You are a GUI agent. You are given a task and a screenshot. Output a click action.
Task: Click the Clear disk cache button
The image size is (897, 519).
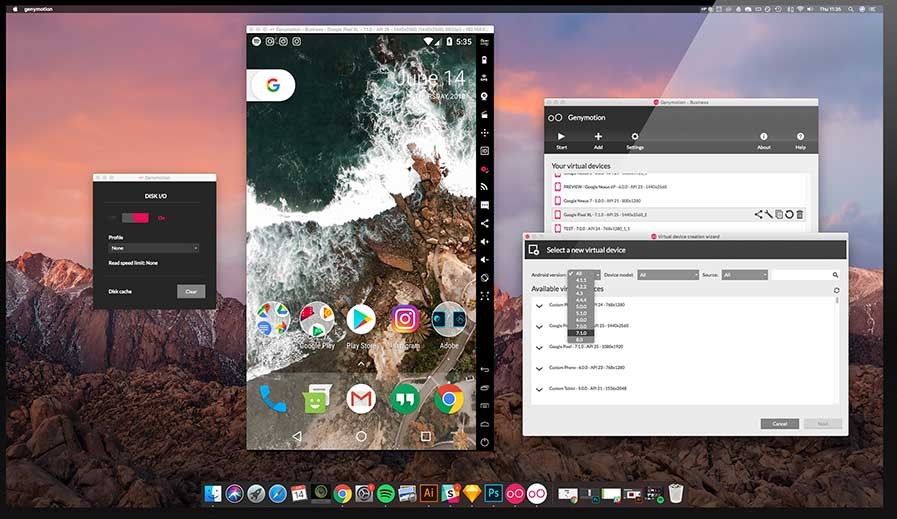click(x=191, y=292)
